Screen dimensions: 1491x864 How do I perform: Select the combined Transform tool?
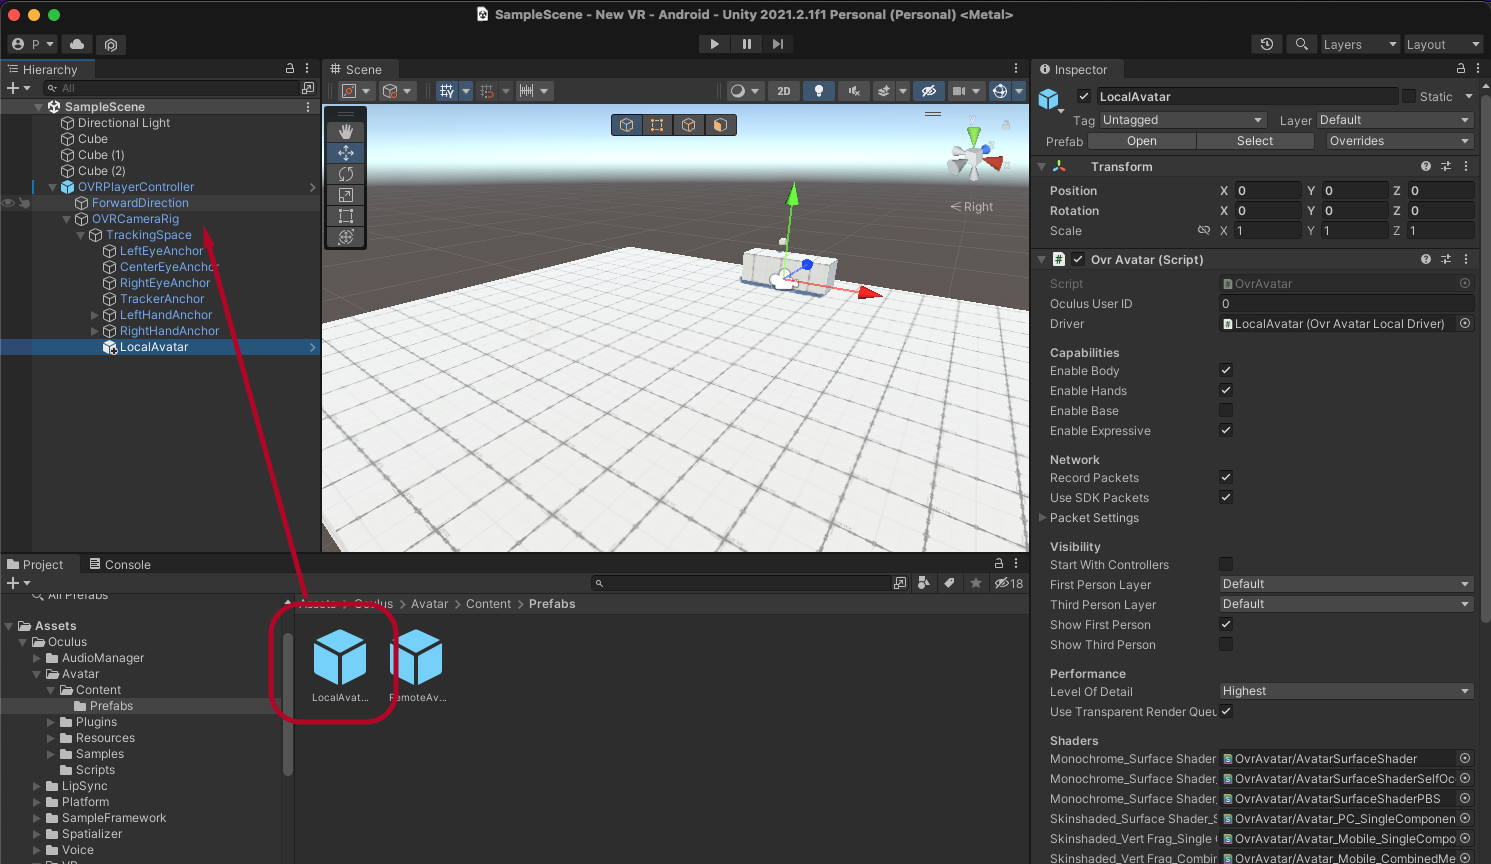[346, 237]
